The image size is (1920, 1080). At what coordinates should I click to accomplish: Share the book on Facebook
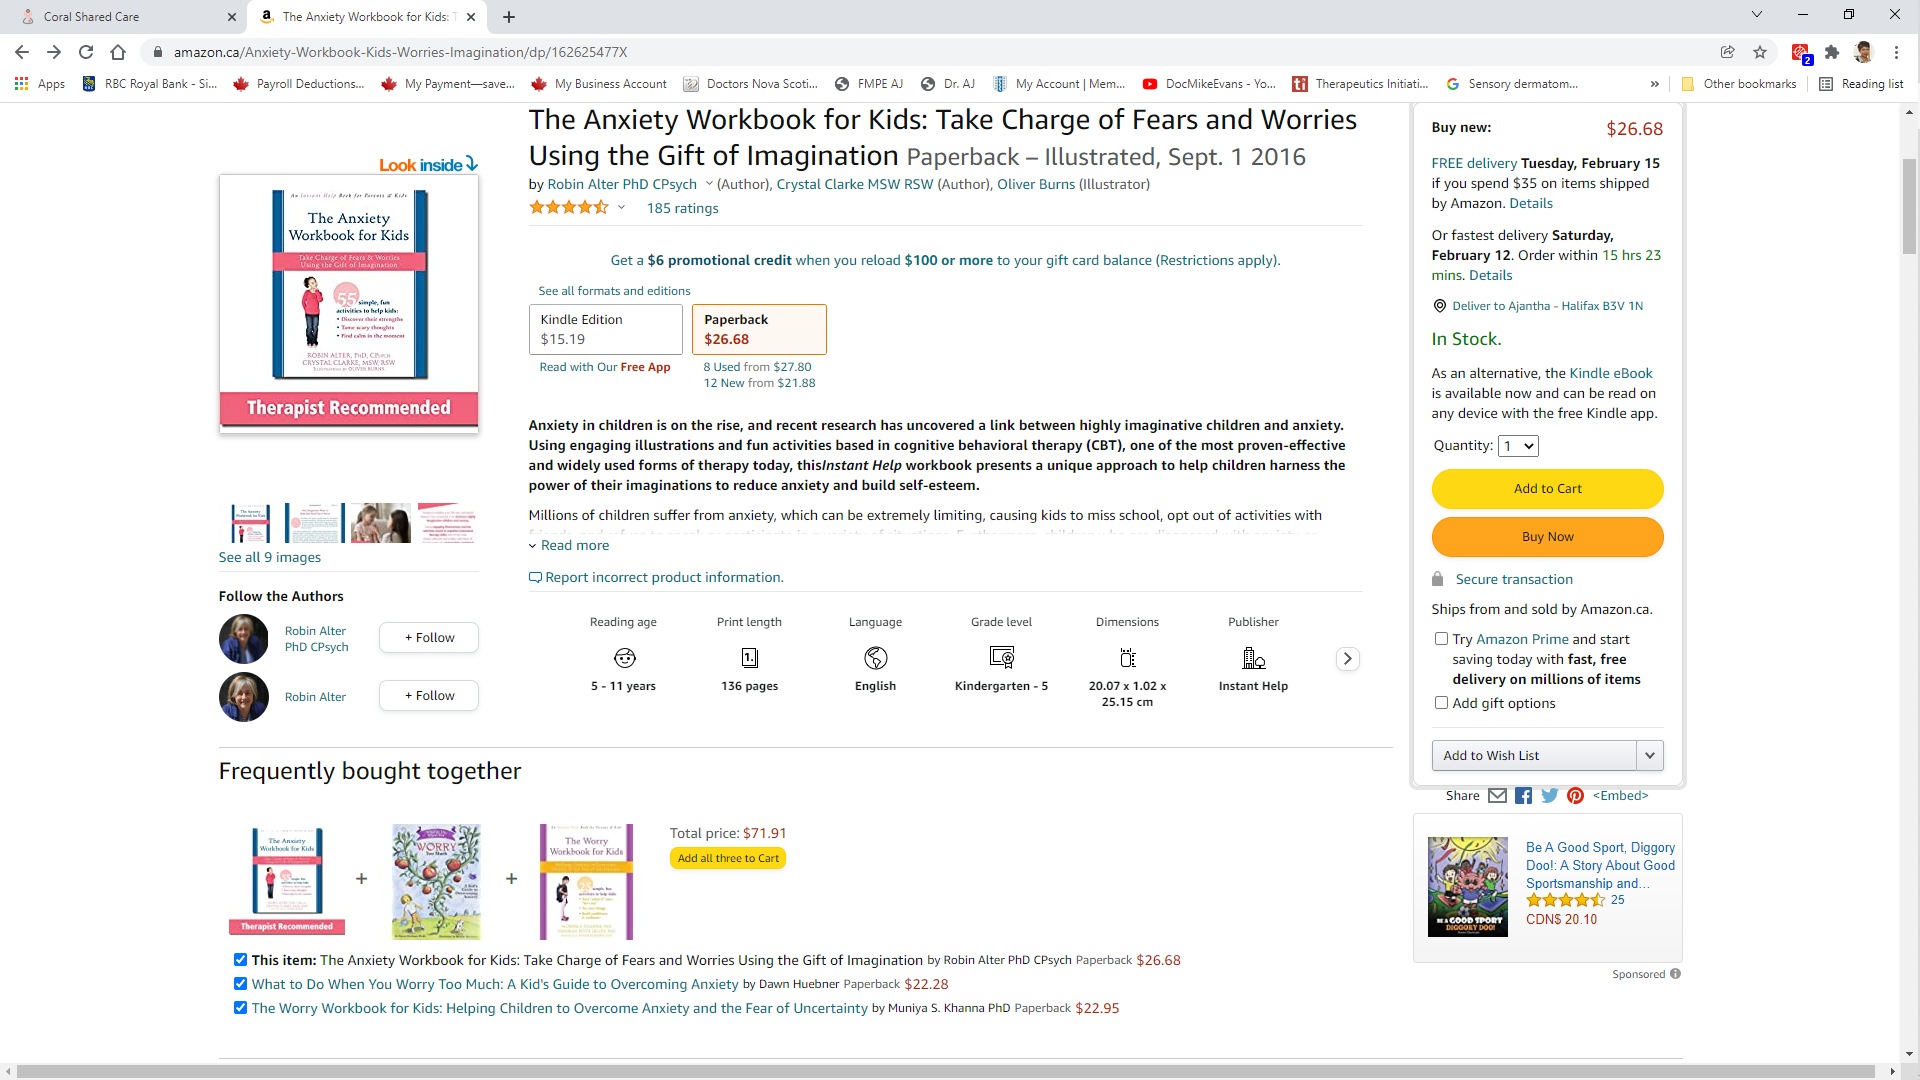point(1523,796)
